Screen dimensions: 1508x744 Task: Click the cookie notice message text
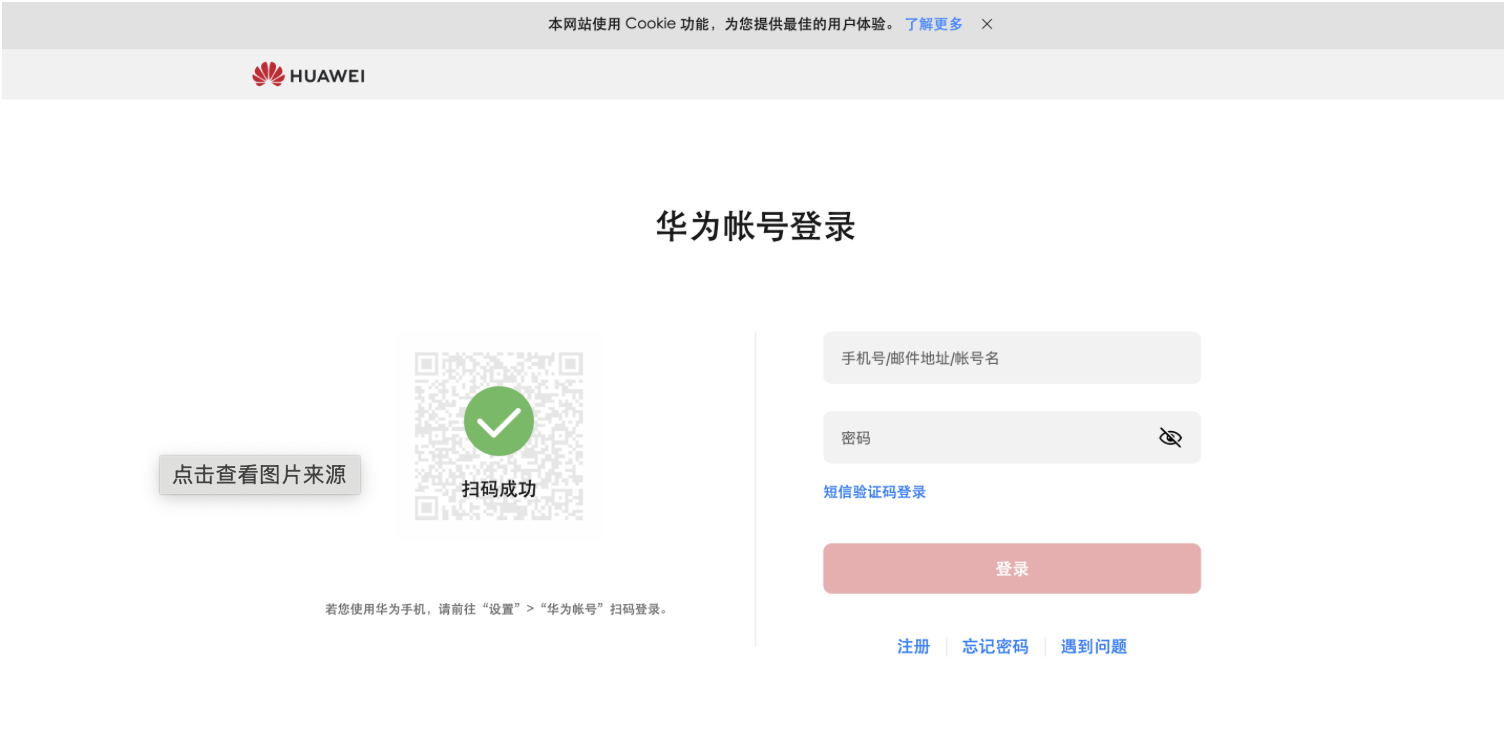[721, 24]
